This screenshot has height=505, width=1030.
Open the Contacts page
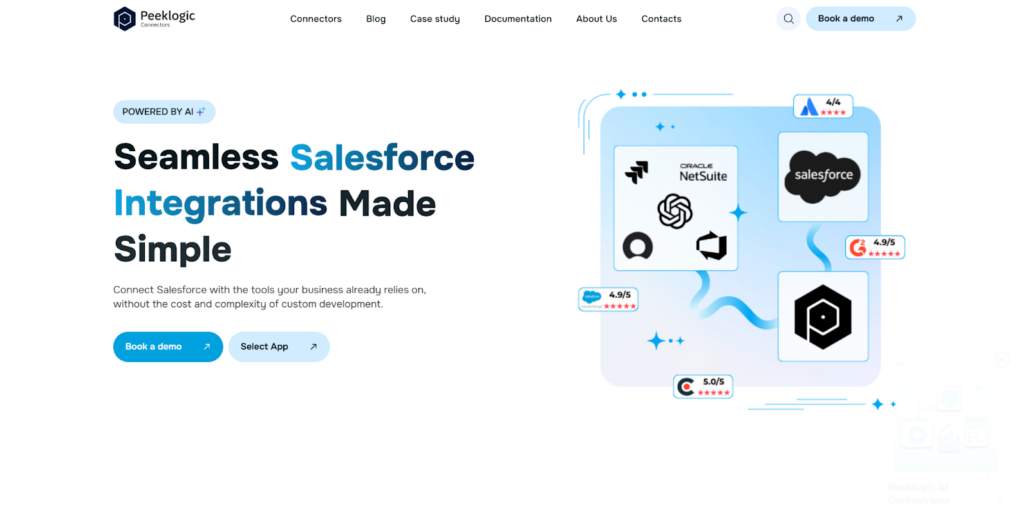point(661,19)
